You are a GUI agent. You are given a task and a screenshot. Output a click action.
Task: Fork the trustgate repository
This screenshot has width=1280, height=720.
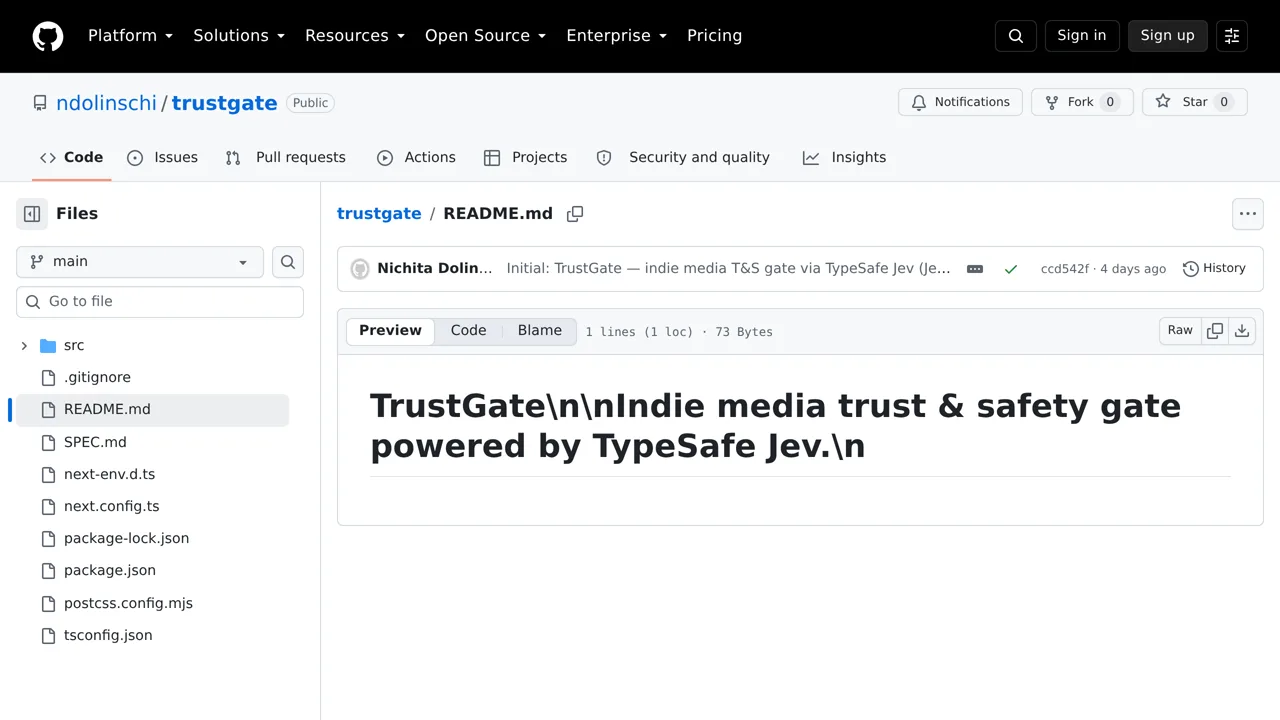pyautogui.click(x=1082, y=102)
